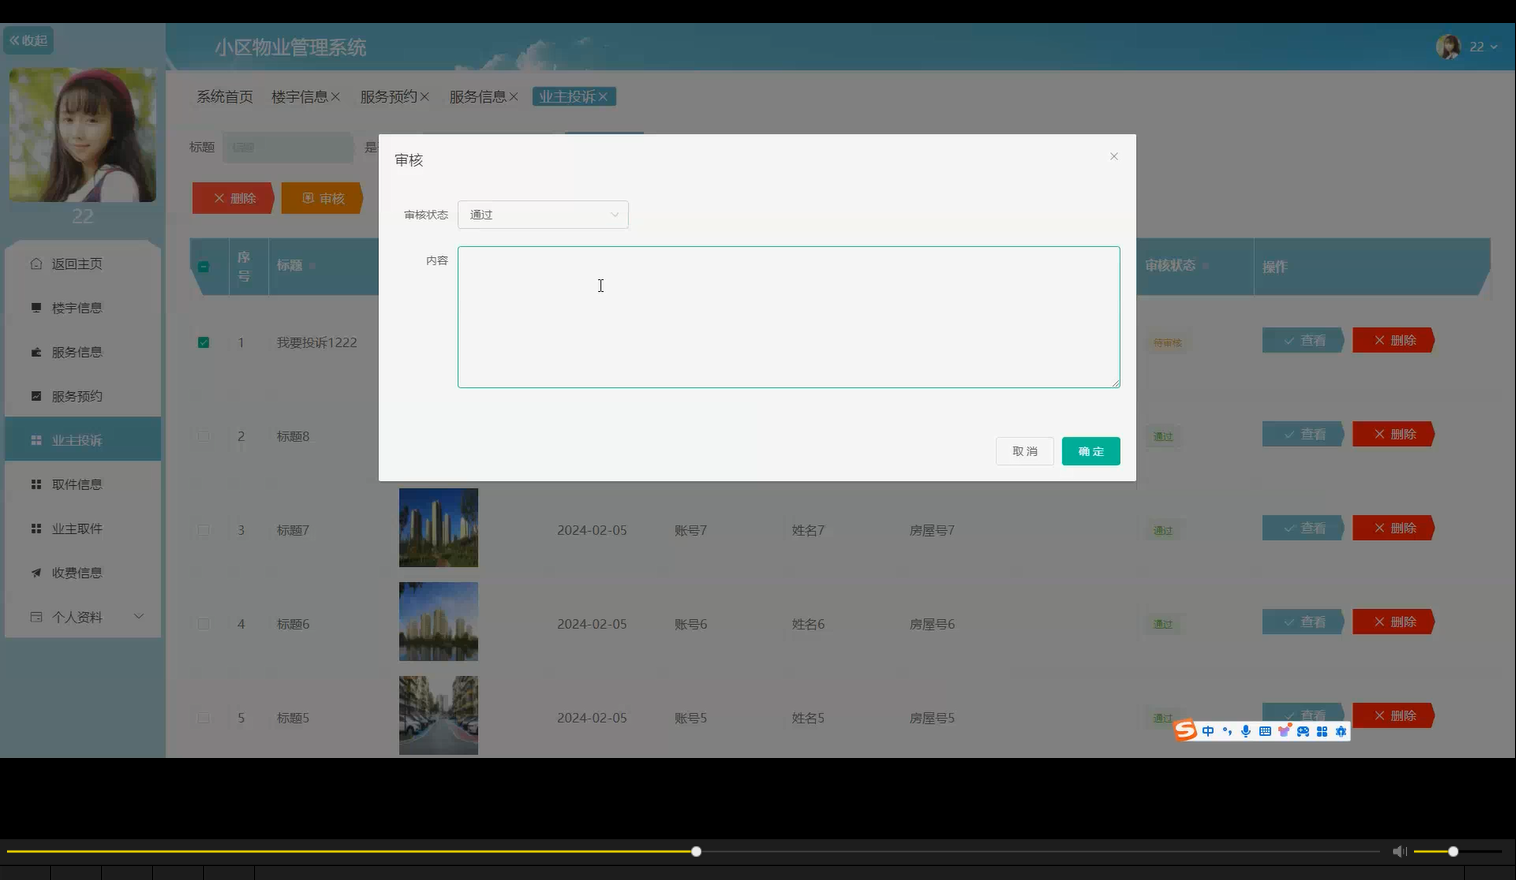Check the select-all checkbox in table header

(x=204, y=267)
